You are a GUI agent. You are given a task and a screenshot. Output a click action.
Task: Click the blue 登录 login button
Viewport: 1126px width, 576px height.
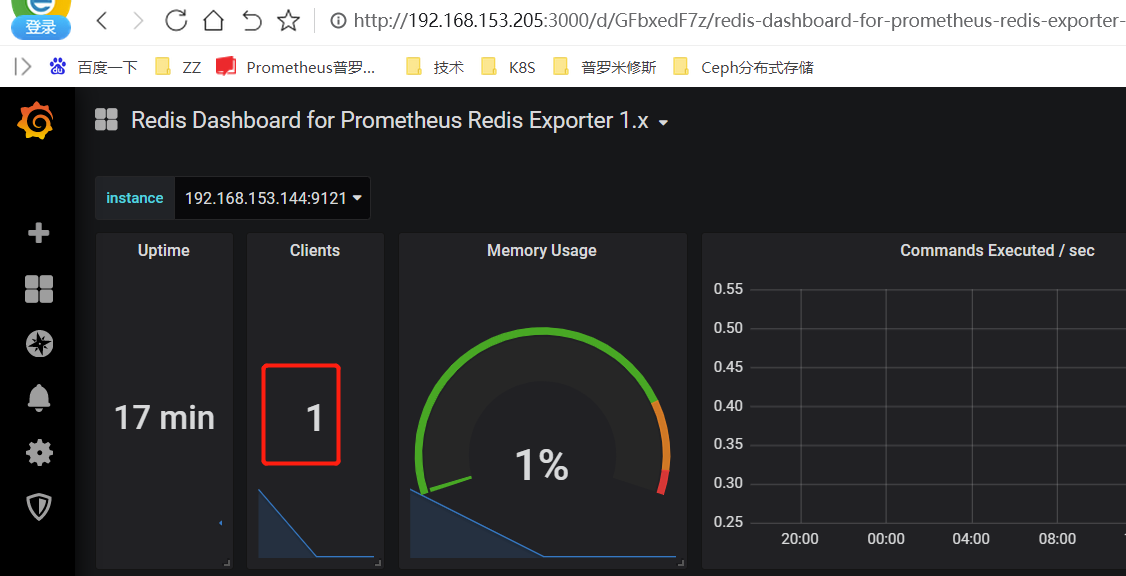(40, 27)
